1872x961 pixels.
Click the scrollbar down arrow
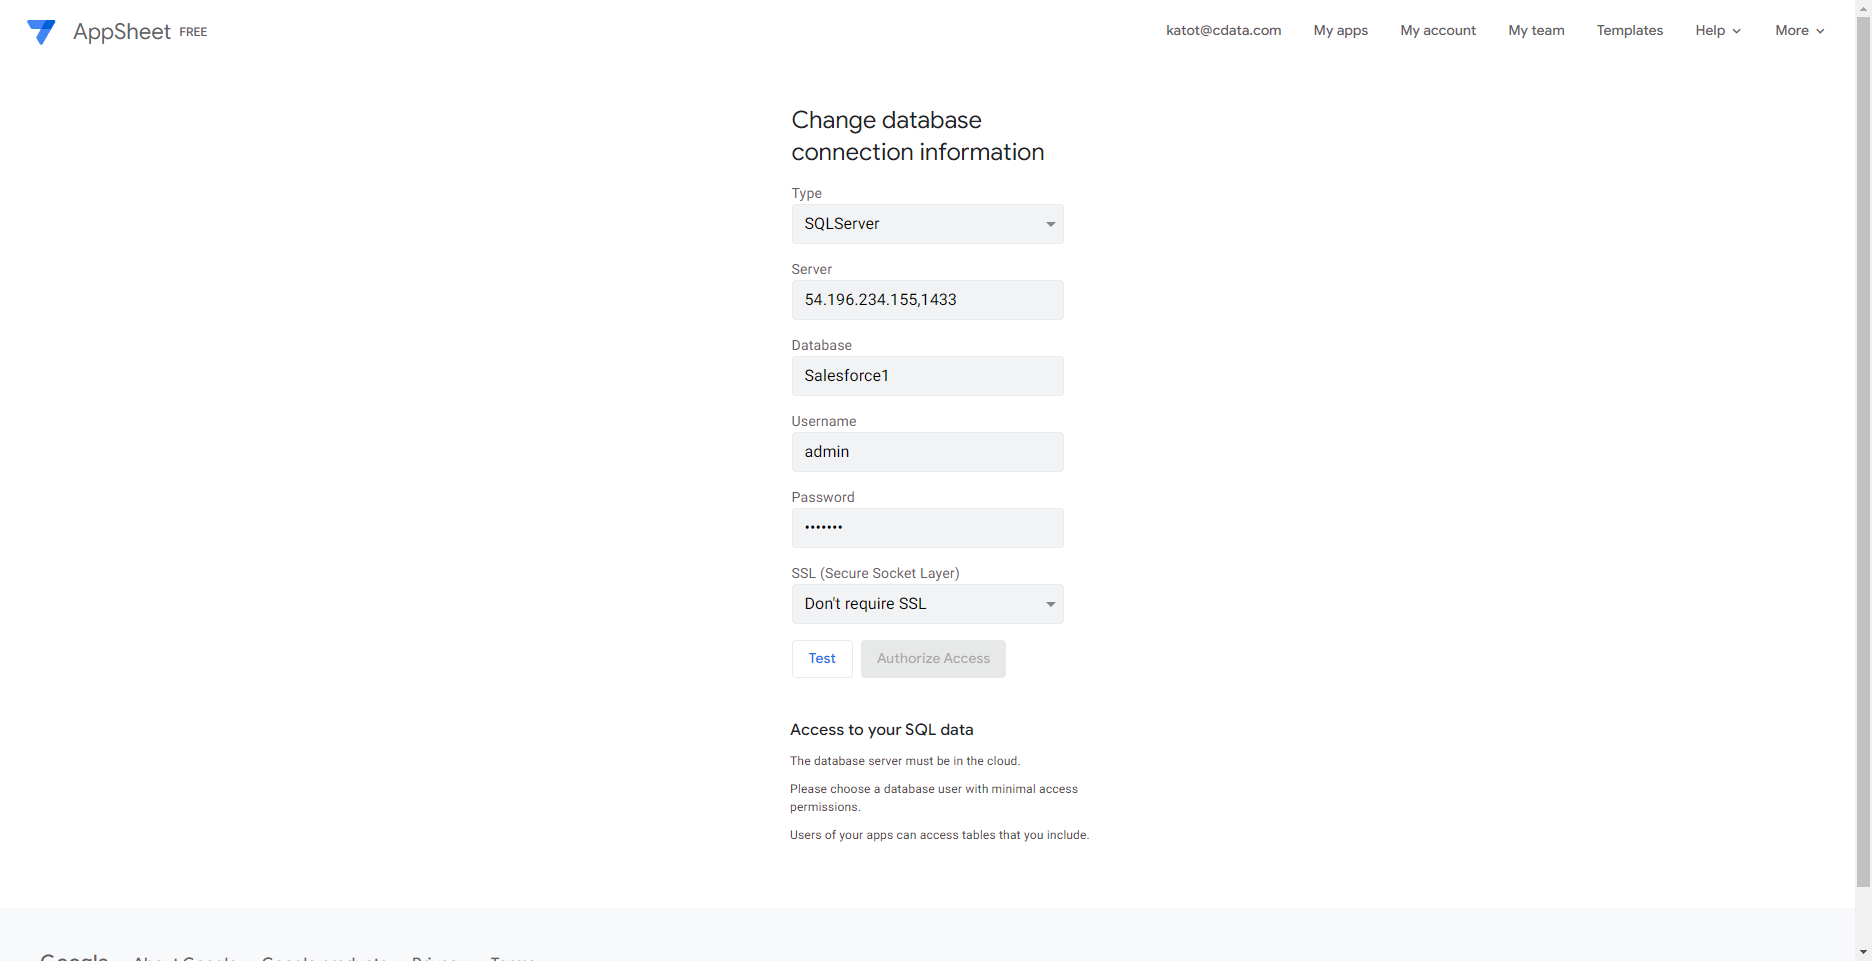tap(1863, 952)
